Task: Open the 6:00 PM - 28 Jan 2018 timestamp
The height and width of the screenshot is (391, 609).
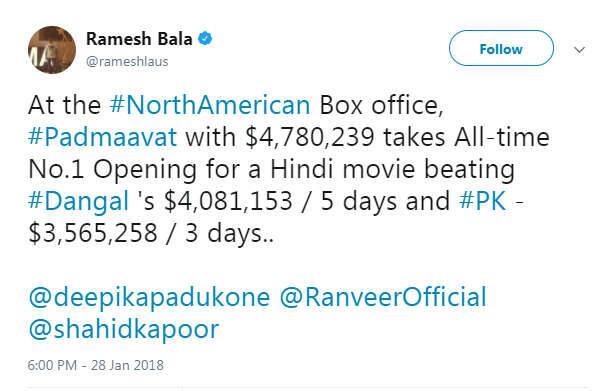Action: click(x=96, y=365)
